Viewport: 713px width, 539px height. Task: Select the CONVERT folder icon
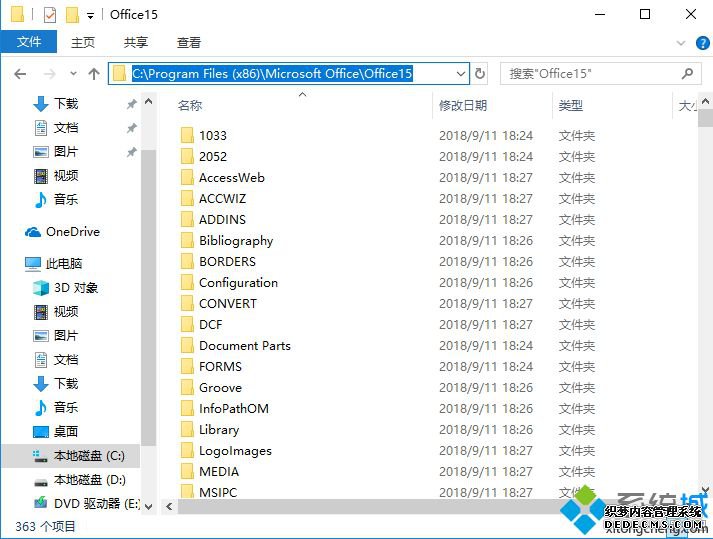pos(187,303)
